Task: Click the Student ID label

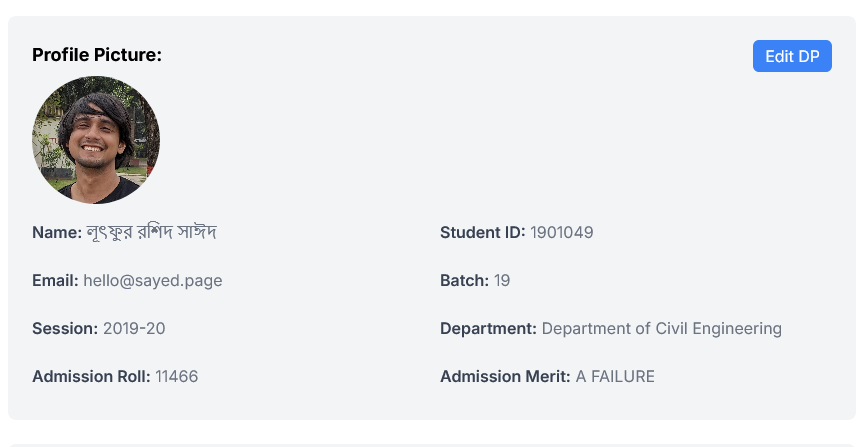Action: pos(482,233)
